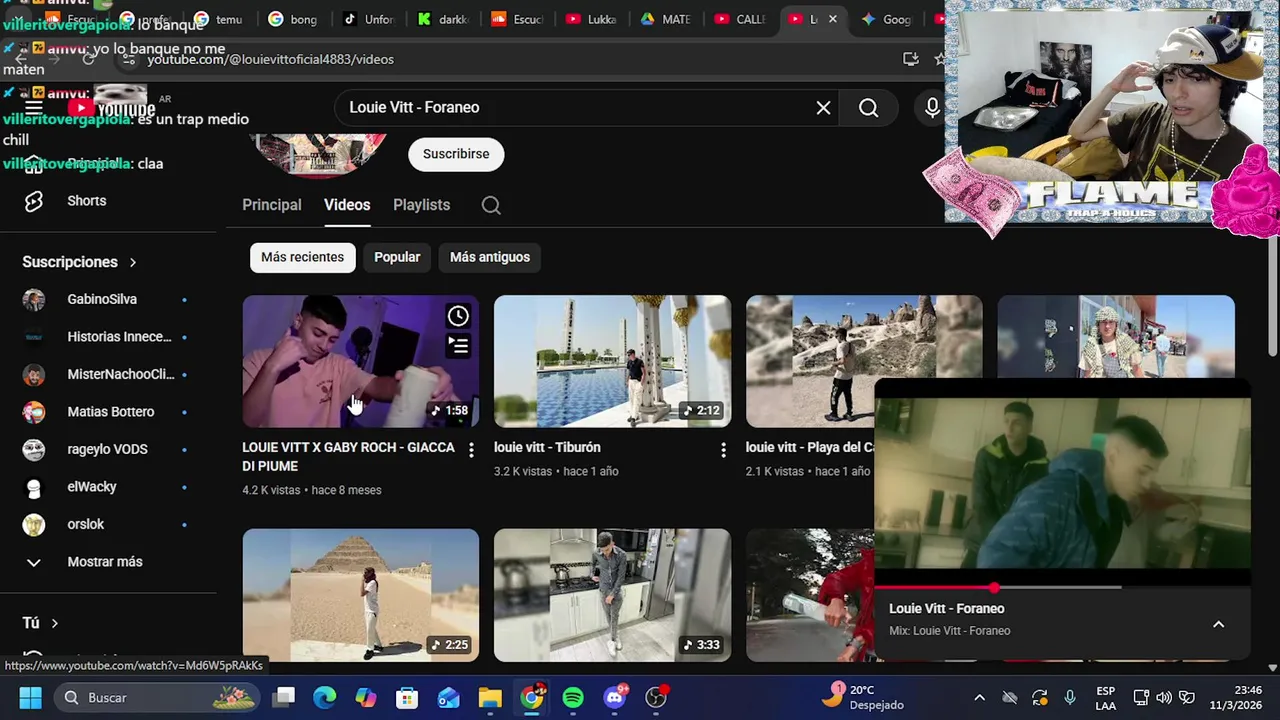Screen dimensions: 1280x720
Task: Sort videos by Más antiguos
Action: click(490, 257)
